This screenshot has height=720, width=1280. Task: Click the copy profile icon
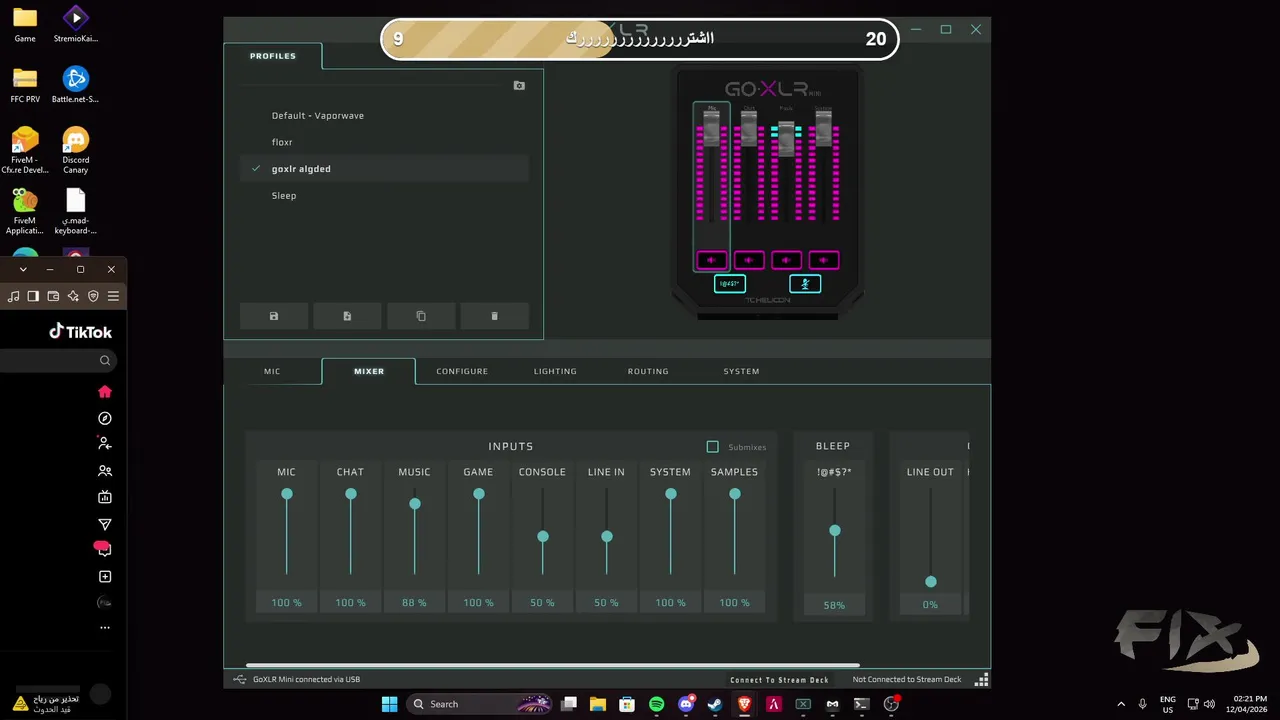421,316
